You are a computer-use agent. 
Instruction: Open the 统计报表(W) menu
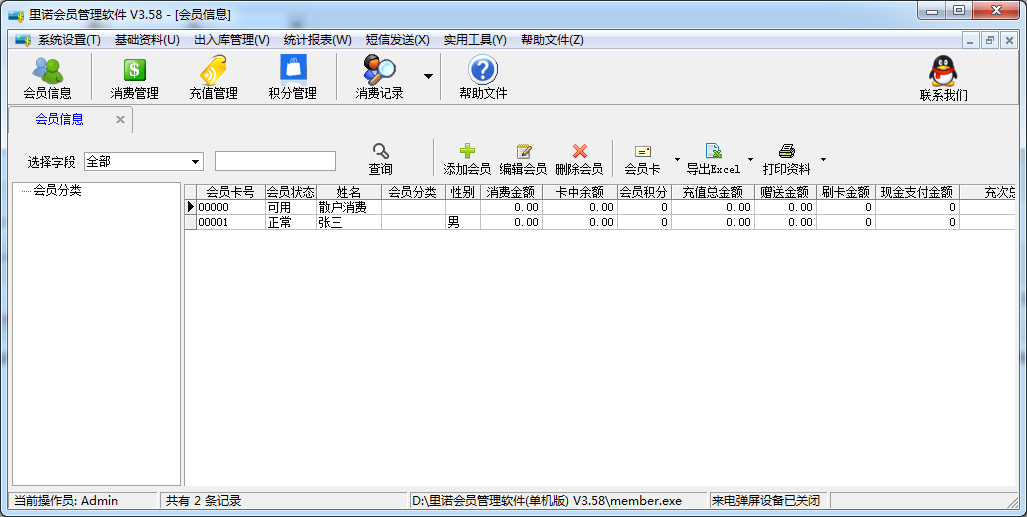(x=317, y=40)
